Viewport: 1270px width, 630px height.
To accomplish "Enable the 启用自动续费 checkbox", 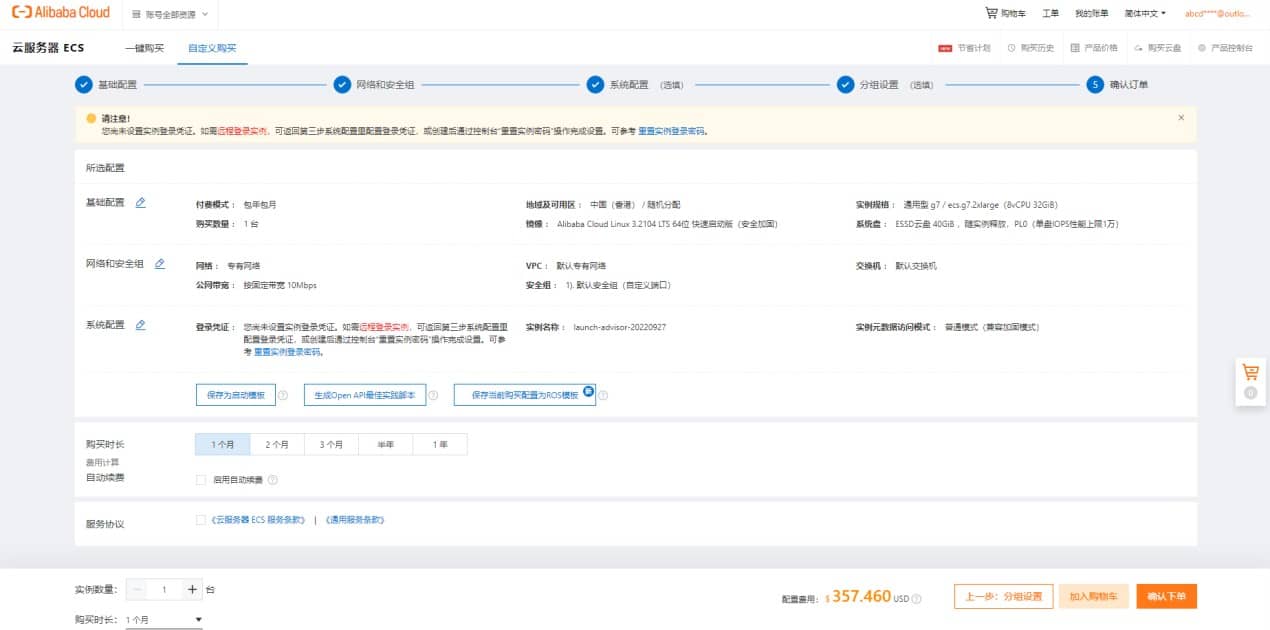I will (x=201, y=480).
